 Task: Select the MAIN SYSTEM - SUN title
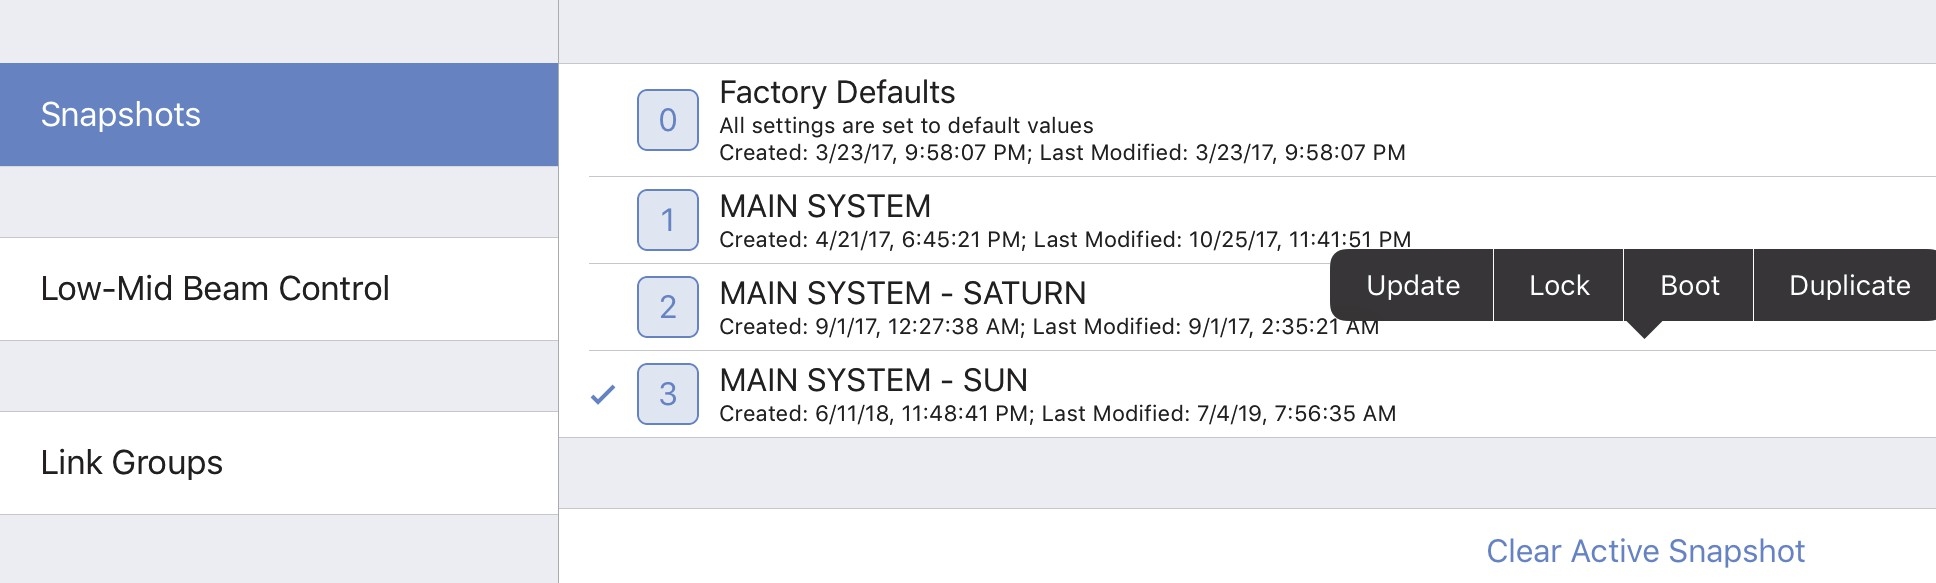[873, 380]
